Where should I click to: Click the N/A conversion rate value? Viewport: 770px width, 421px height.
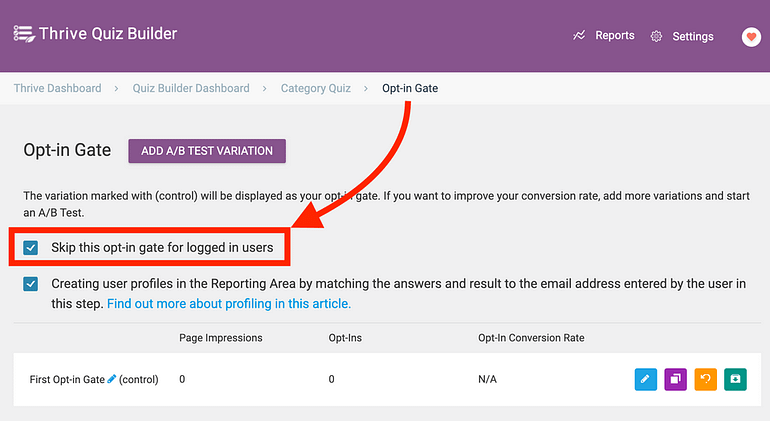coord(487,379)
